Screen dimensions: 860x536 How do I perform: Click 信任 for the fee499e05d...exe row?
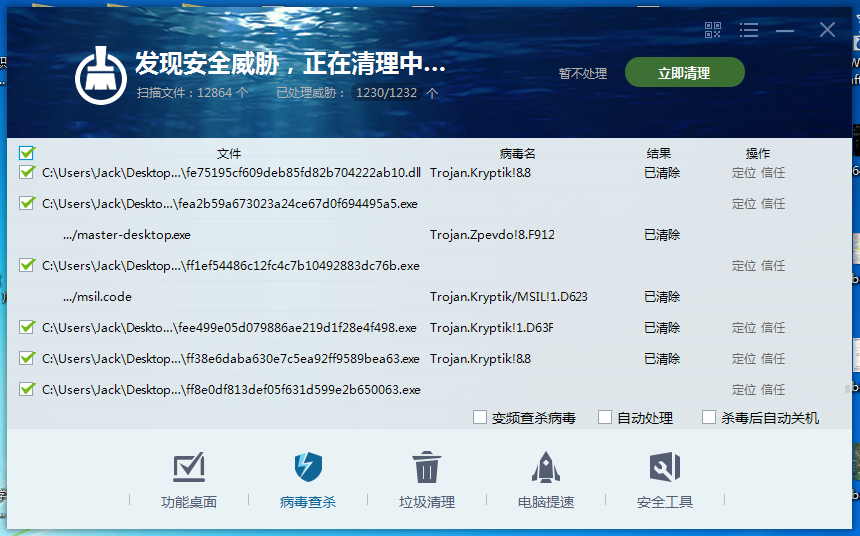(773, 328)
